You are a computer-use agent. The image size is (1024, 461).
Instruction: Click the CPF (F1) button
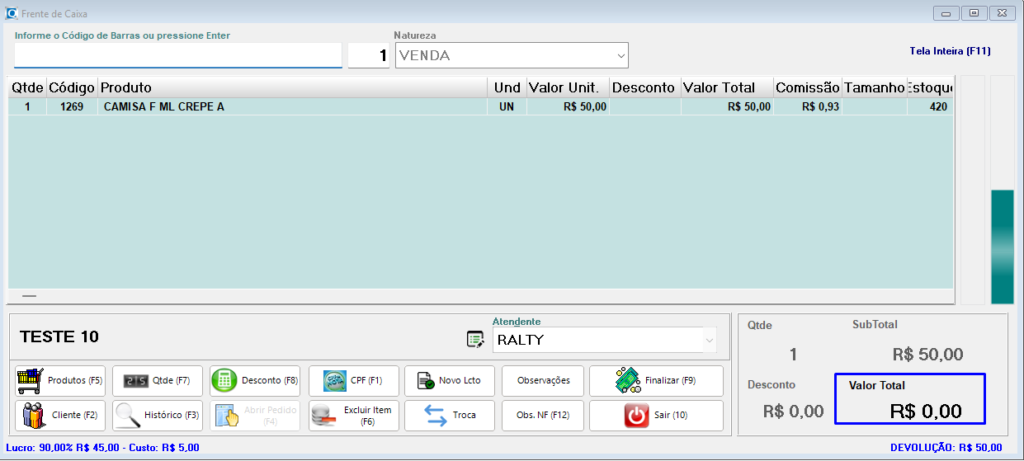(x=353, y=380)
